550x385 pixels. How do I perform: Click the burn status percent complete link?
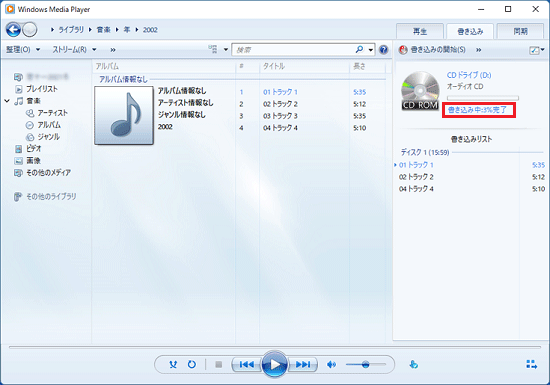pos(478,110)
